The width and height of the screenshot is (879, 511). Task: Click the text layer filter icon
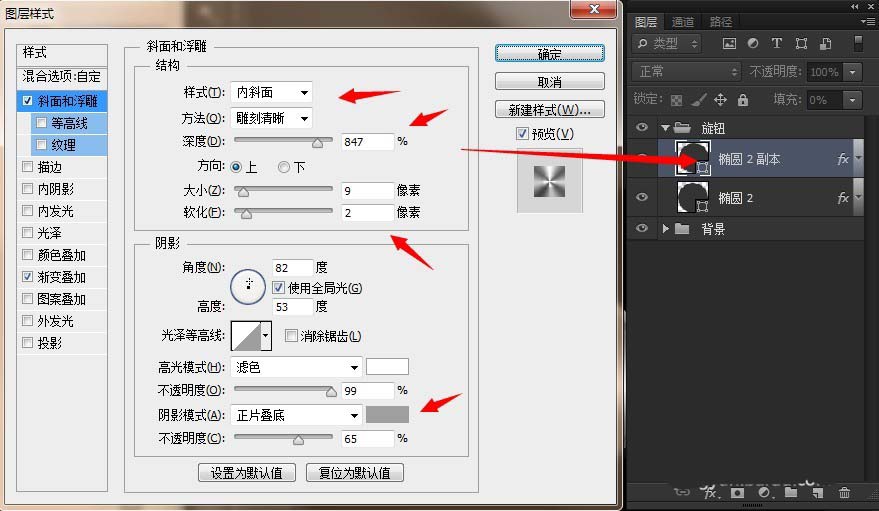776,44
